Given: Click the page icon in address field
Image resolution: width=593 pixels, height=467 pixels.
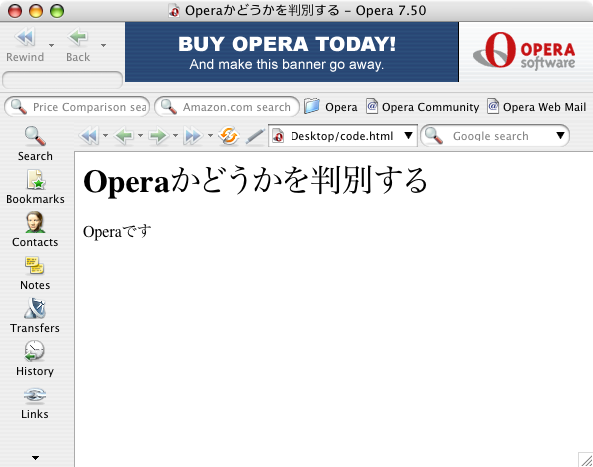Looking at the screenshot, I should (278, 136).
